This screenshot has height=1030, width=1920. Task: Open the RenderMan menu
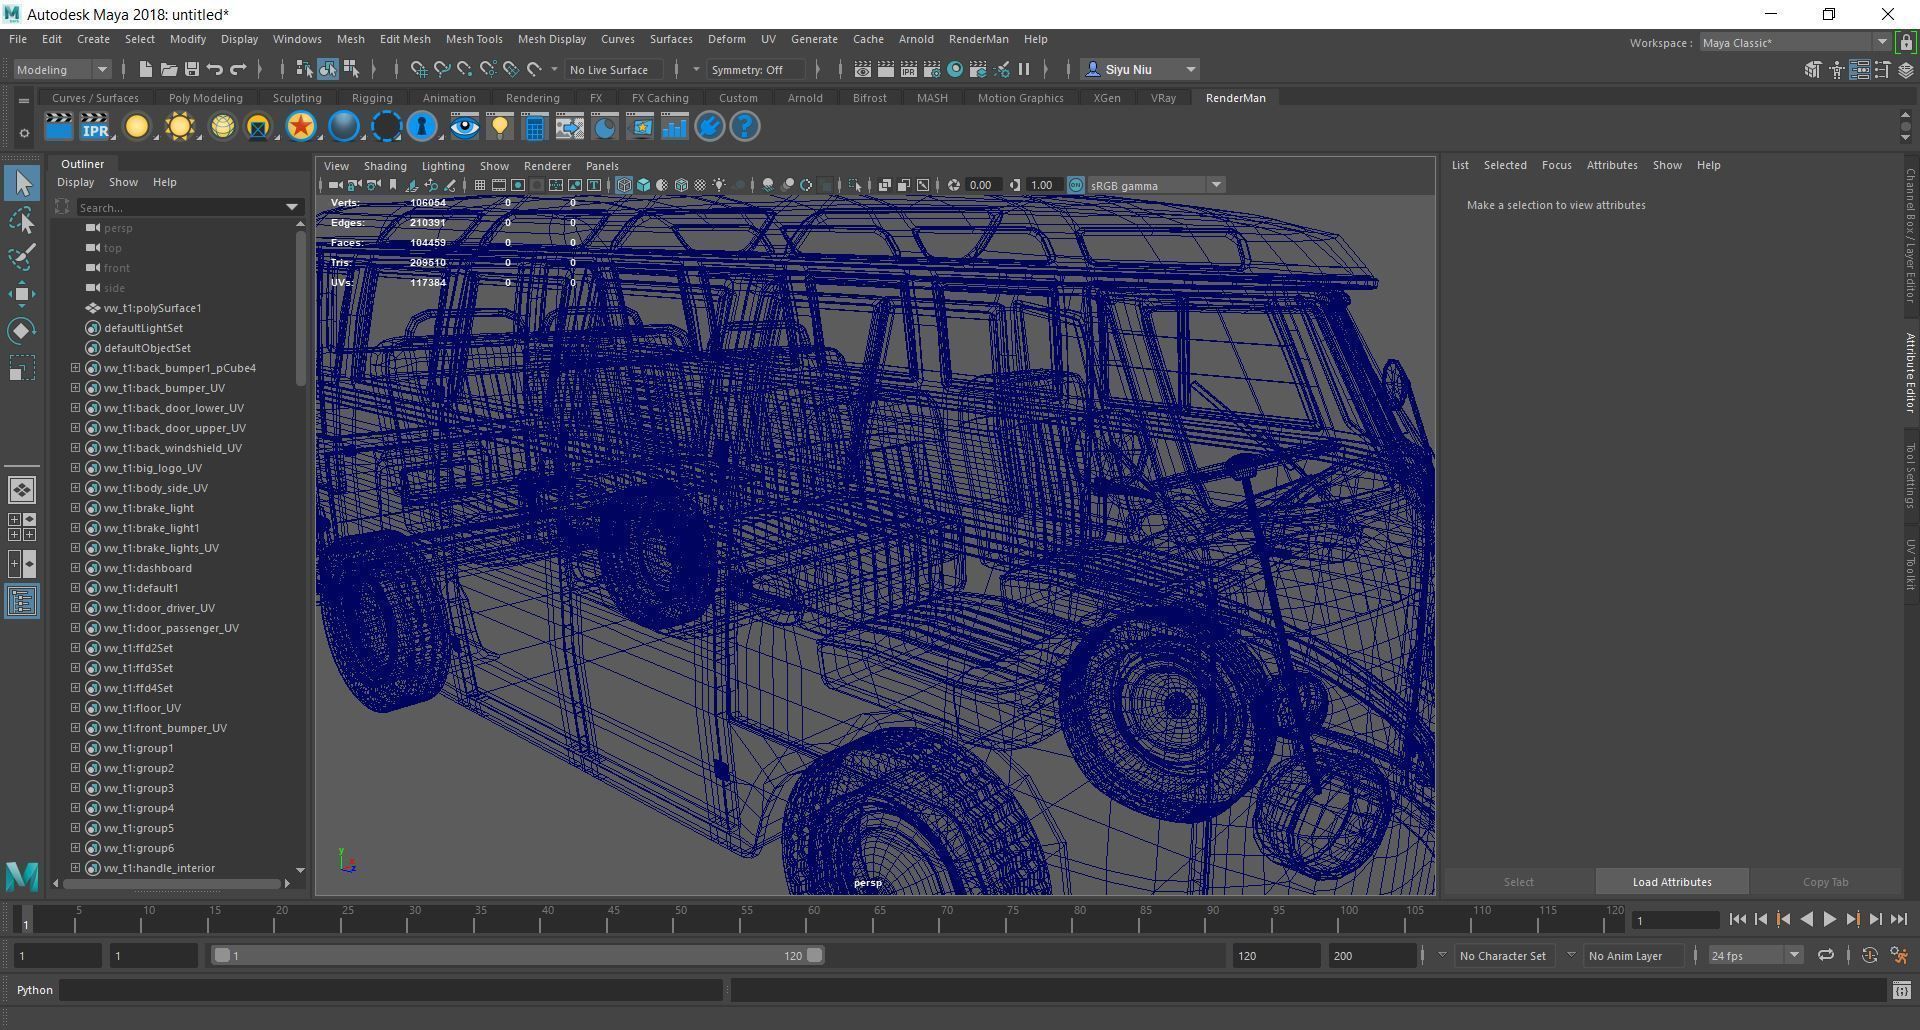point(978,39)
